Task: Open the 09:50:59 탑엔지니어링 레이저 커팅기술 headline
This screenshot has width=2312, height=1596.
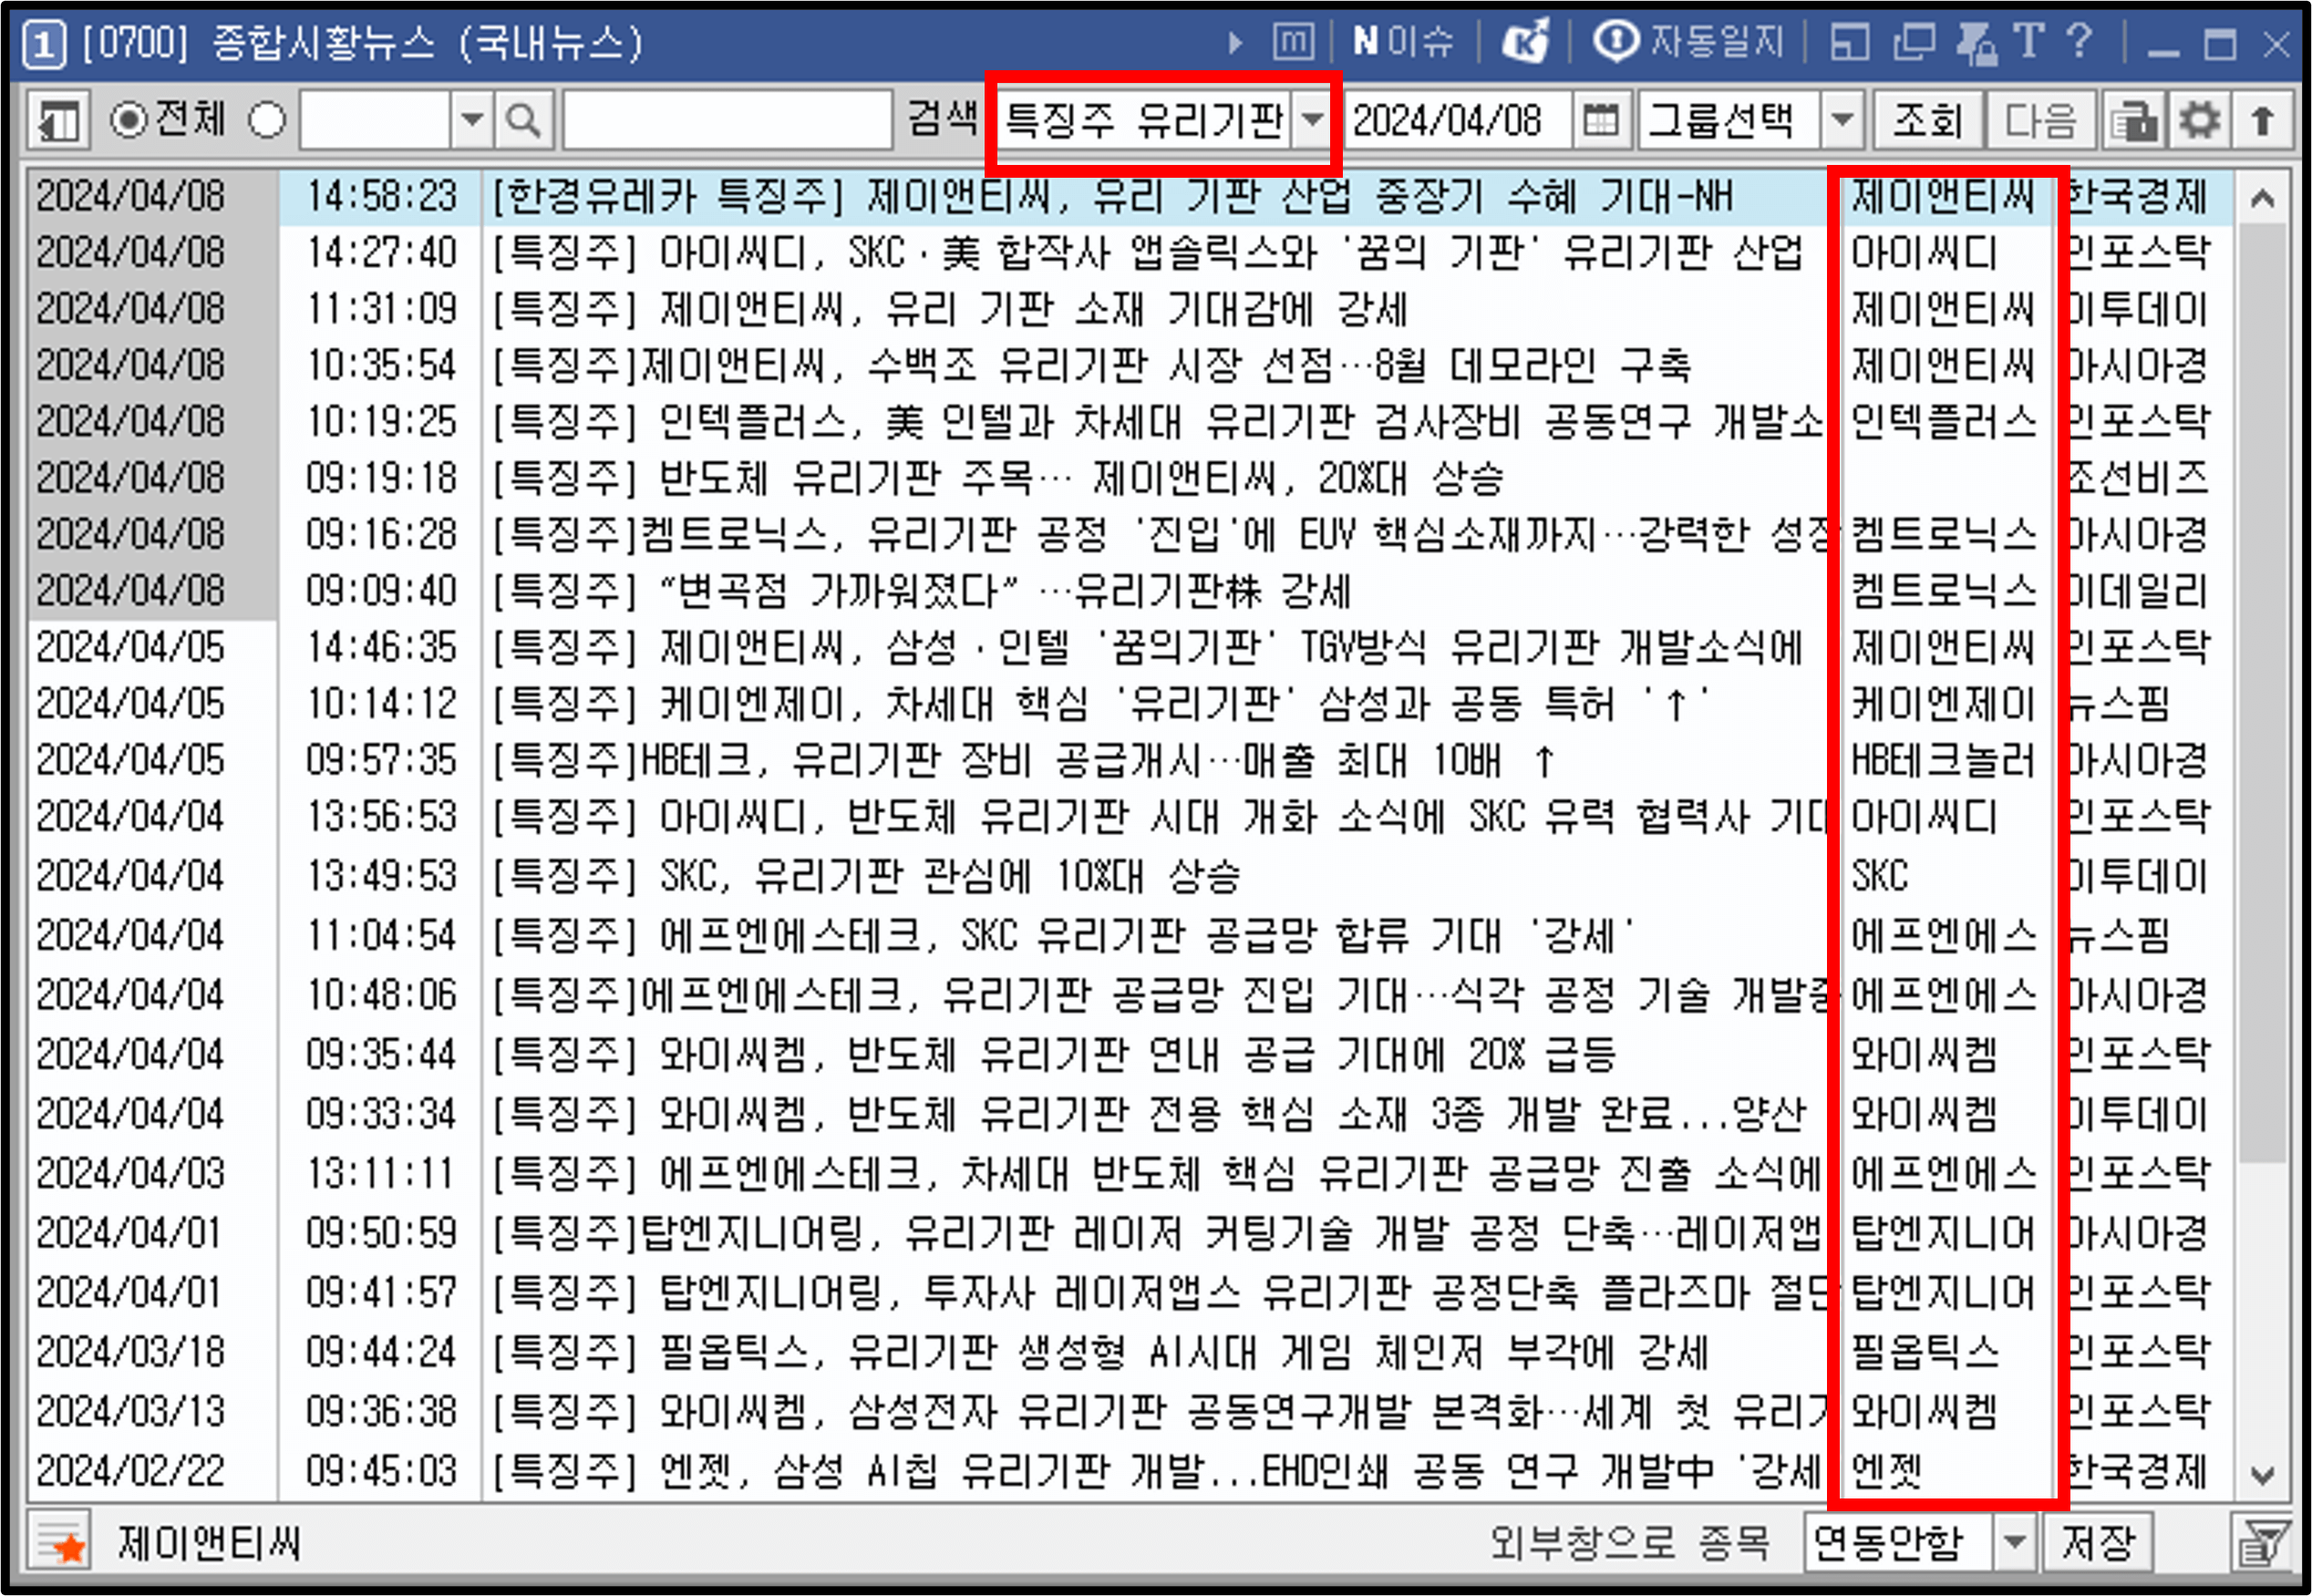Action: 1156,1231
